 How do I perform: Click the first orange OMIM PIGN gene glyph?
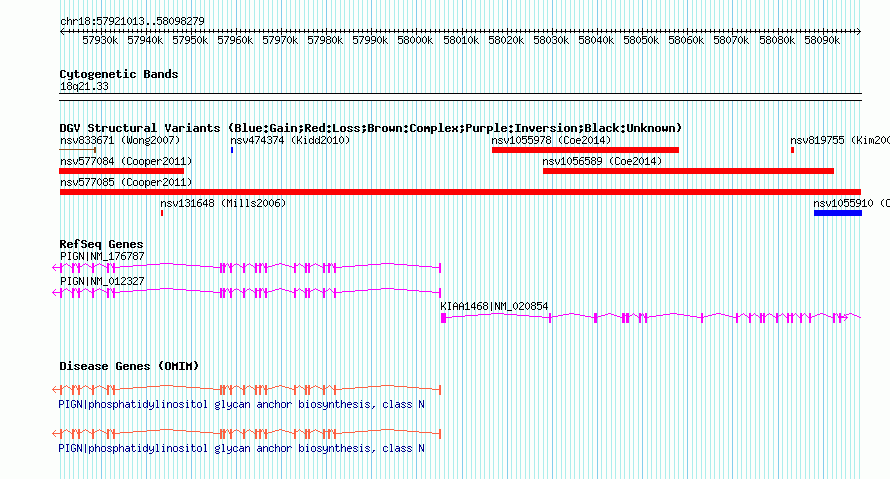coord(246,389)
